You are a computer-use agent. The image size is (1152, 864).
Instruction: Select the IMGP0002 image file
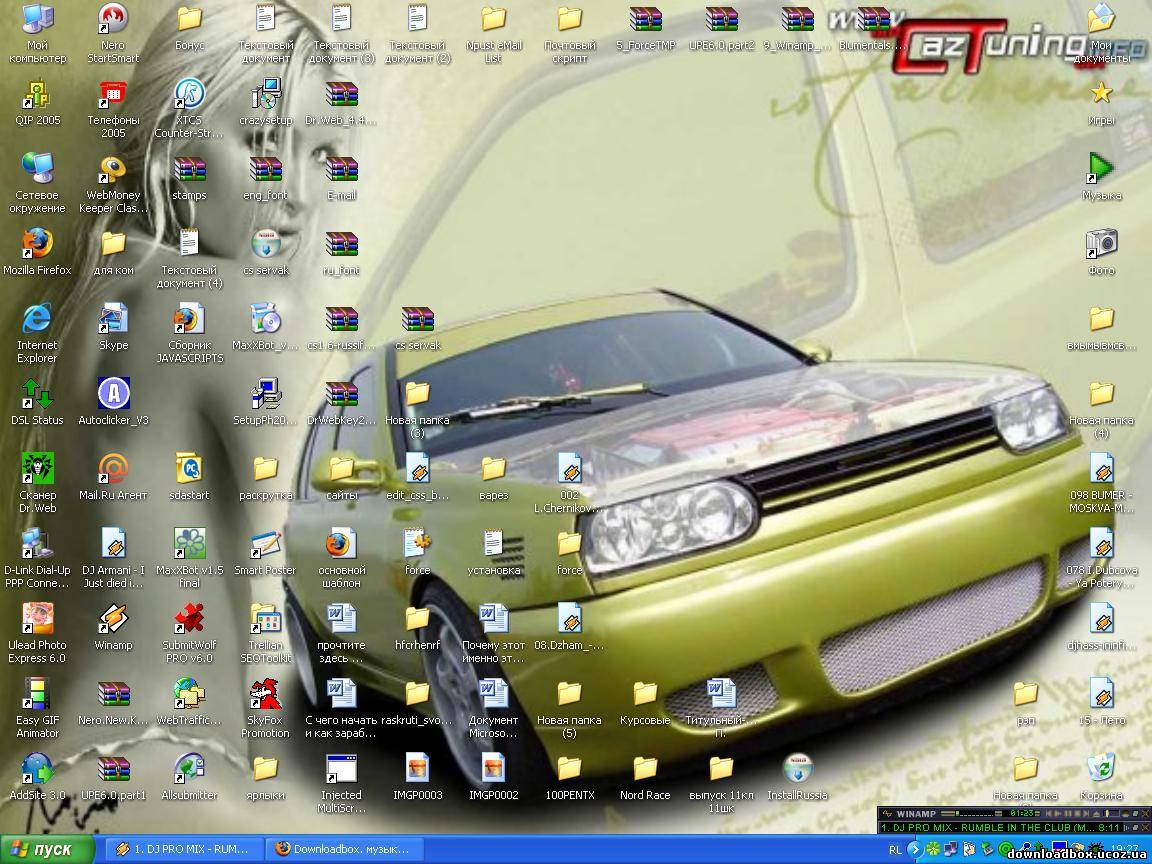493,777
